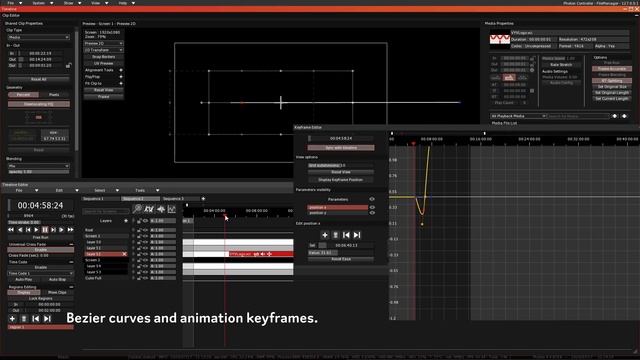Add a layer with the Layers plus icon
The image size is (640, 360).
(x=126, y=221)
